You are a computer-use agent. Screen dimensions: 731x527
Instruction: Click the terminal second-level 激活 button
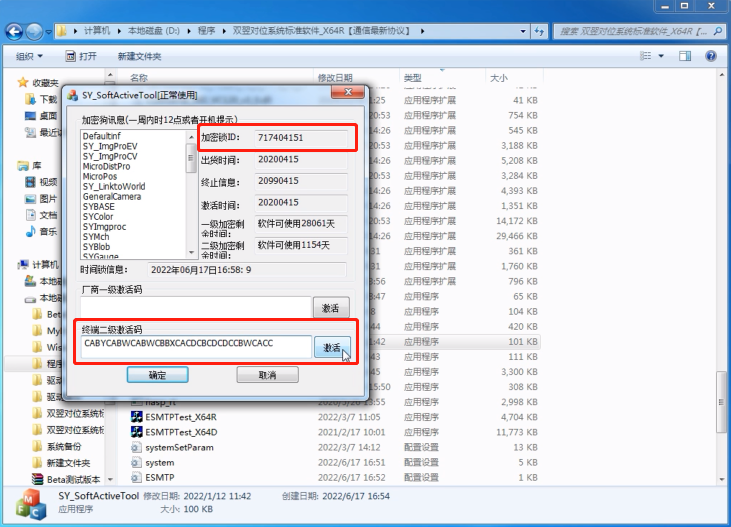(331, 347)
